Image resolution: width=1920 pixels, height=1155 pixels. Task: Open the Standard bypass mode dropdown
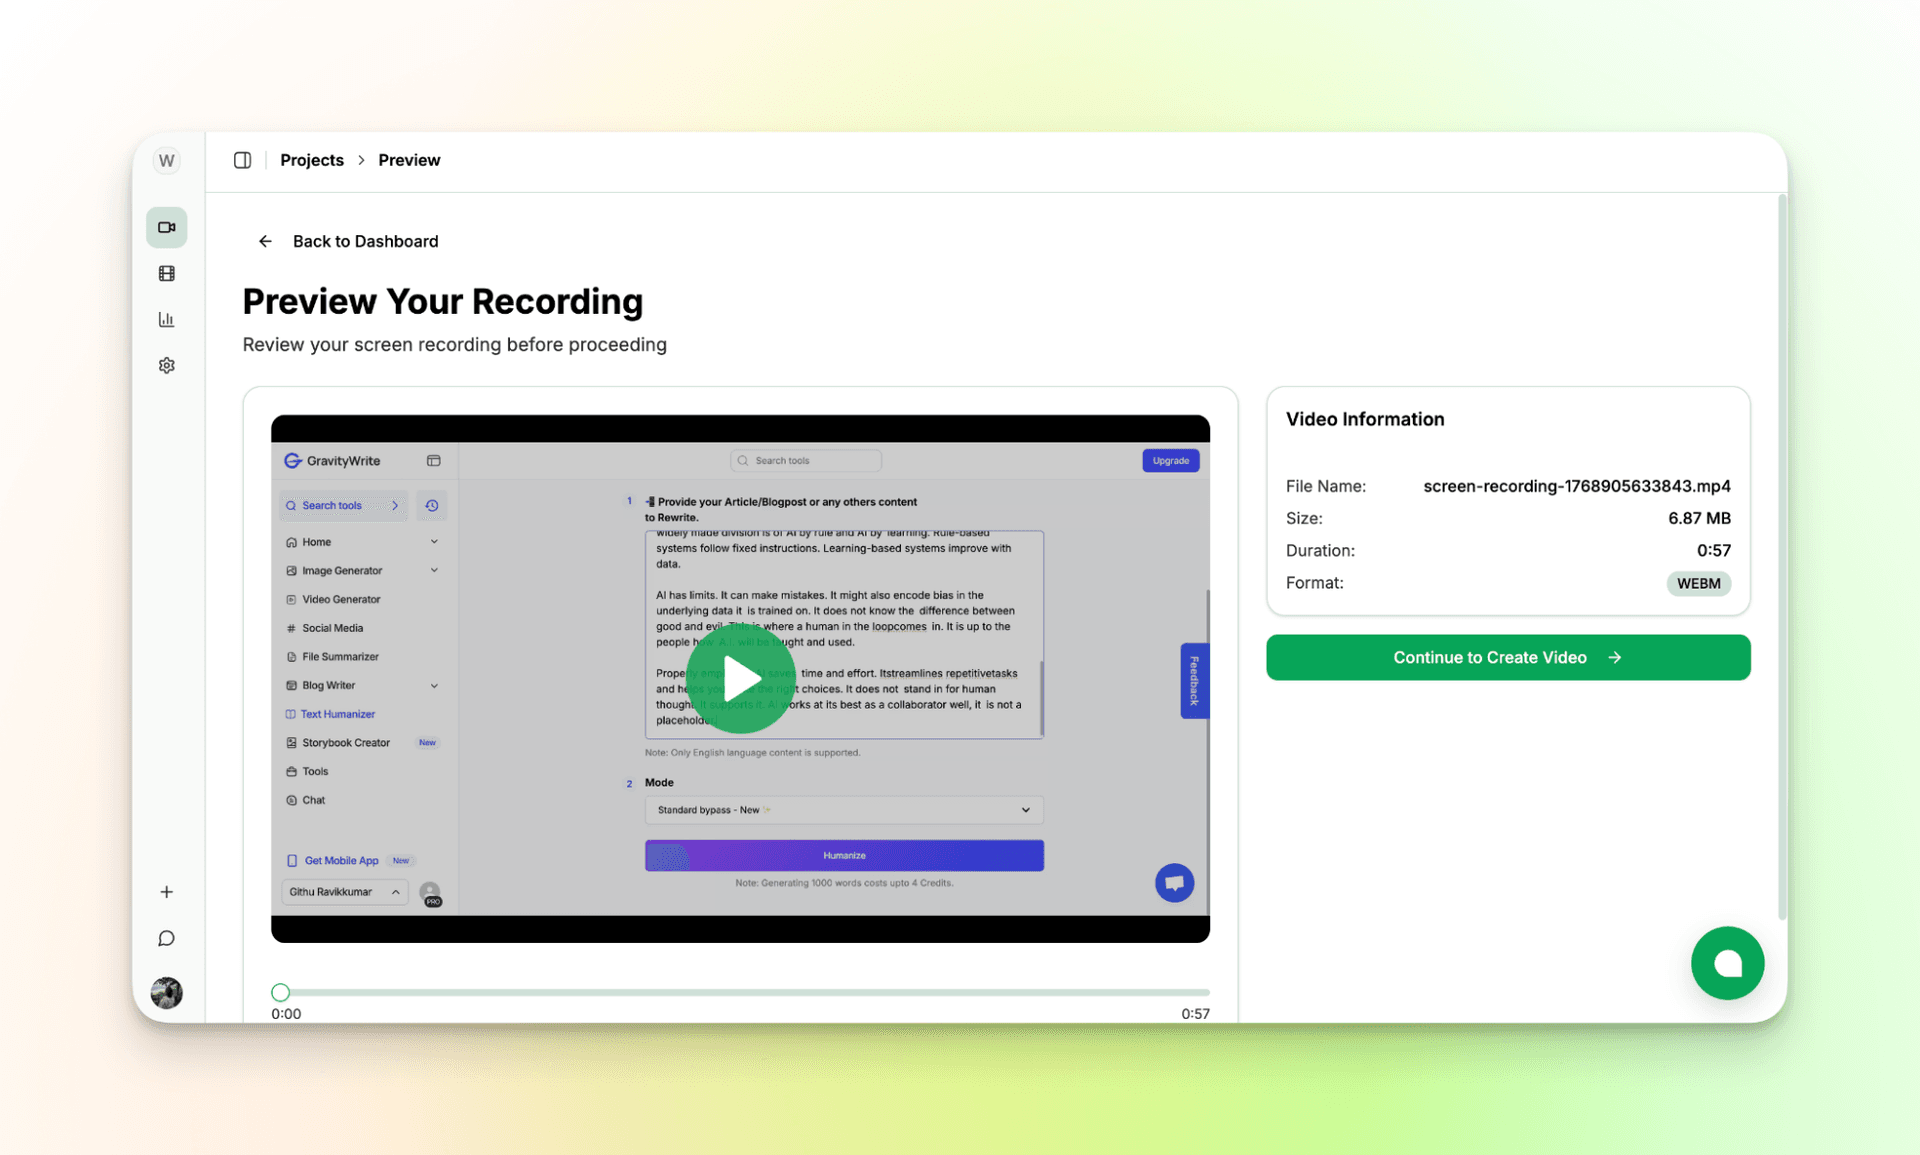point(843,809)
